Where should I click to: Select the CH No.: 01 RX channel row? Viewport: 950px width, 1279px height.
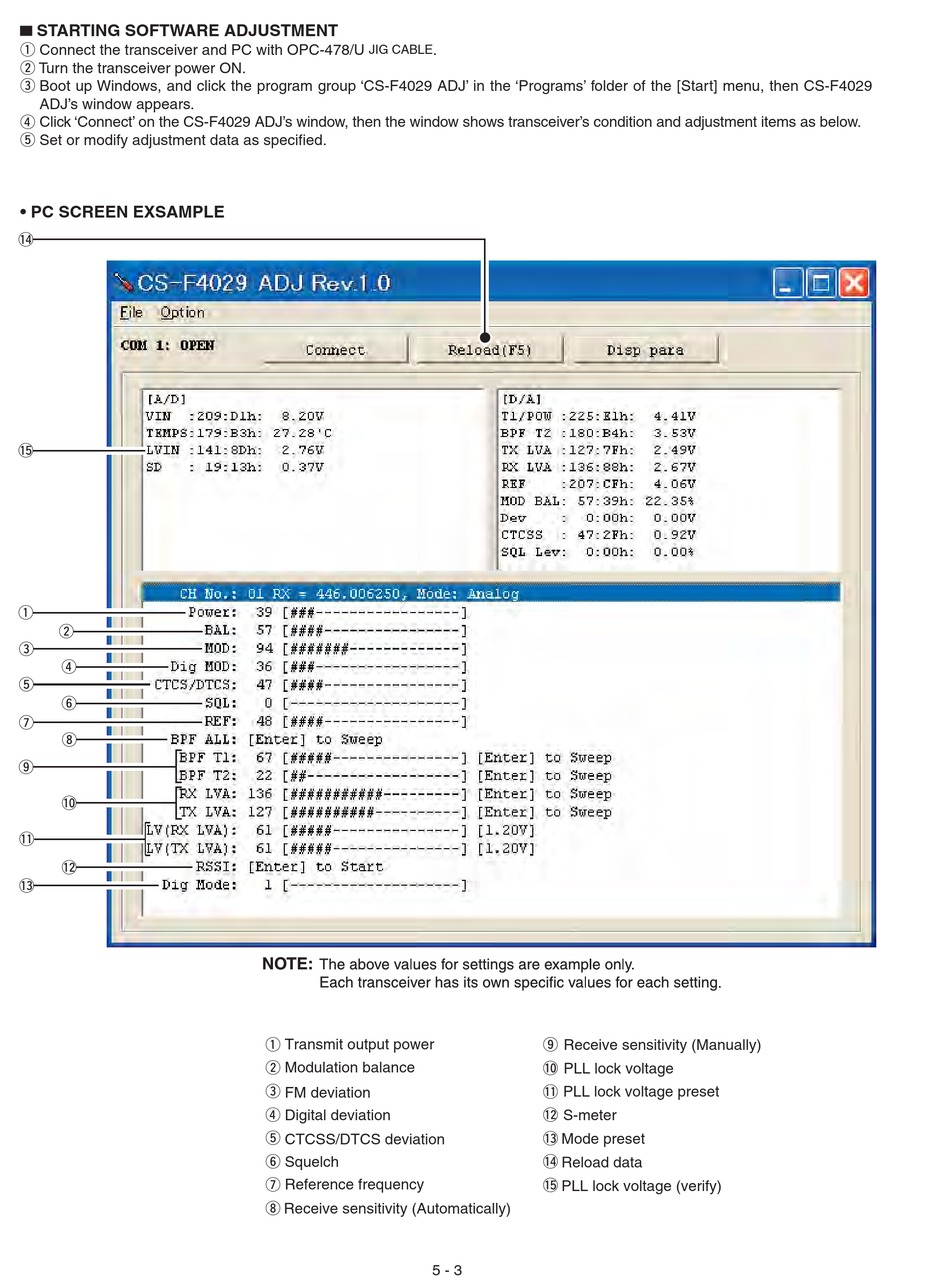point(490,593)
